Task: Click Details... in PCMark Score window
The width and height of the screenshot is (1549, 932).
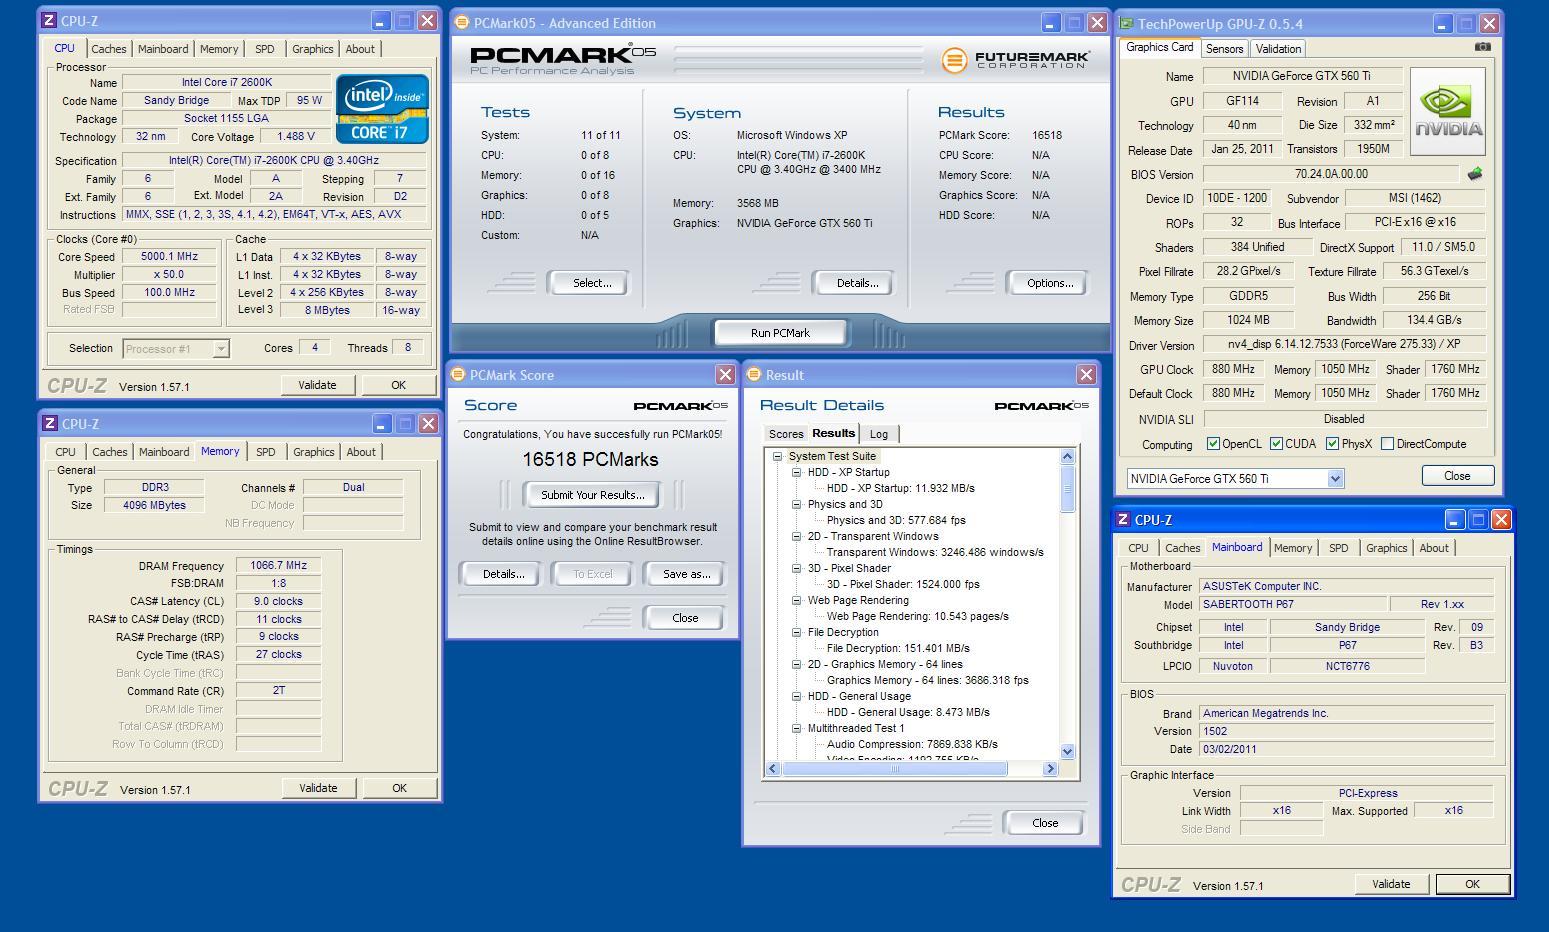Action: [503, 574]
